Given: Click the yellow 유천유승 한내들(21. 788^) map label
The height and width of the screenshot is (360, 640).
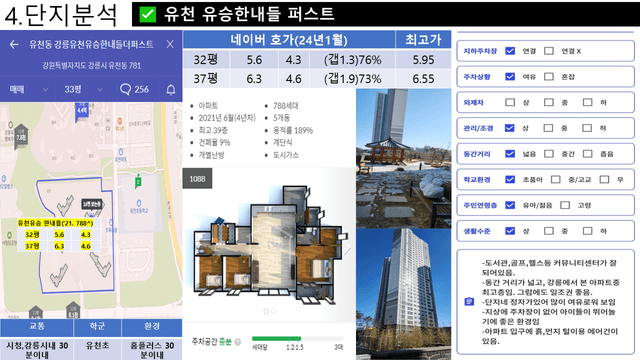Looking at the screenshot, I should pos(55,223).
